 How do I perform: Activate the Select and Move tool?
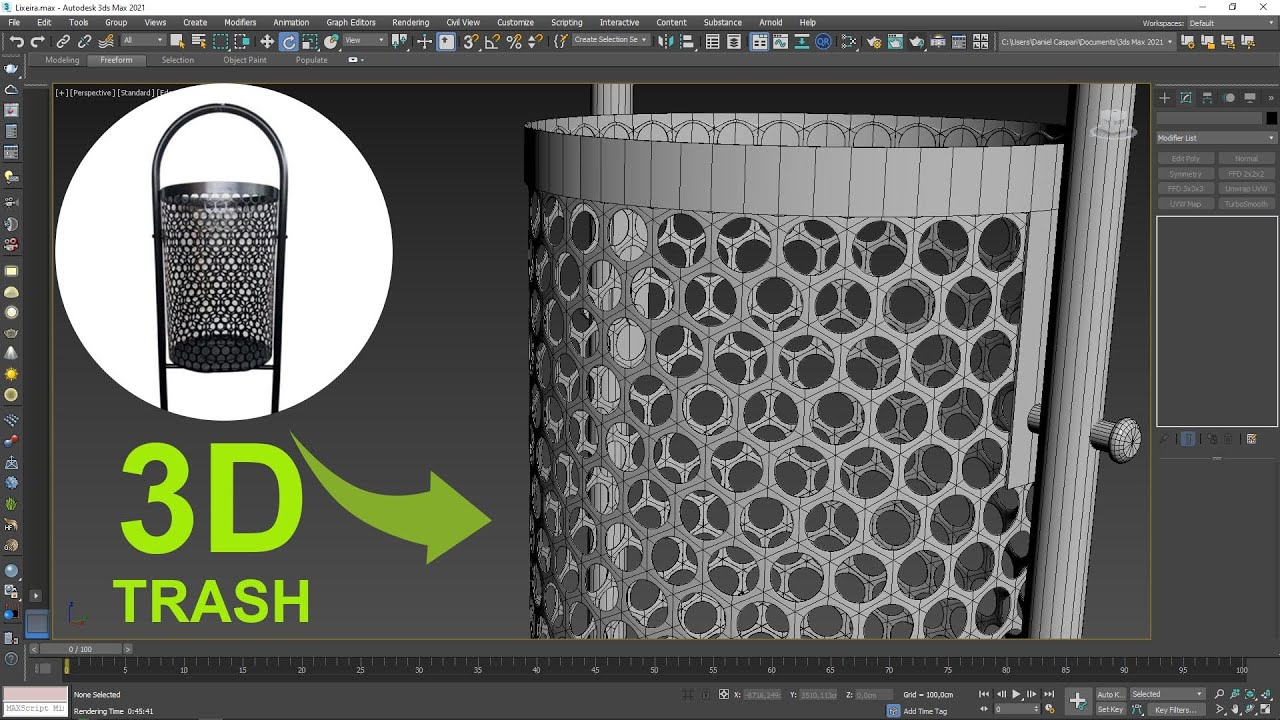point(267,41)
